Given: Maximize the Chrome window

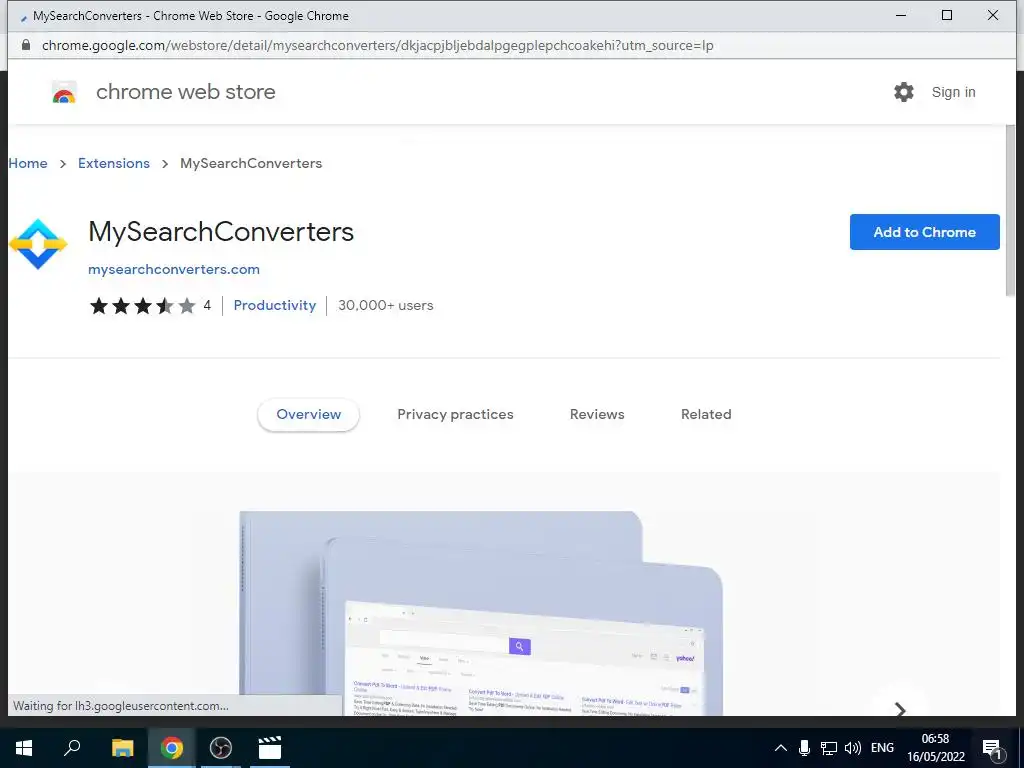Looking at the screenshot, I should [947, 15].
